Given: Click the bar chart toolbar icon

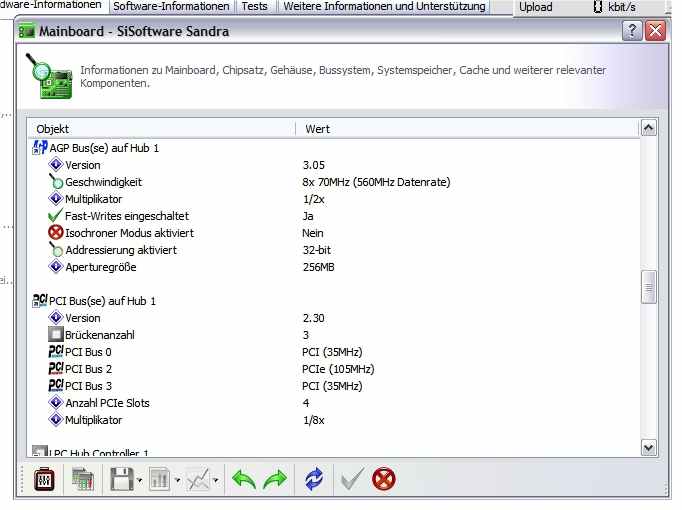Looking at the screenshot, I should click(159, 480).
